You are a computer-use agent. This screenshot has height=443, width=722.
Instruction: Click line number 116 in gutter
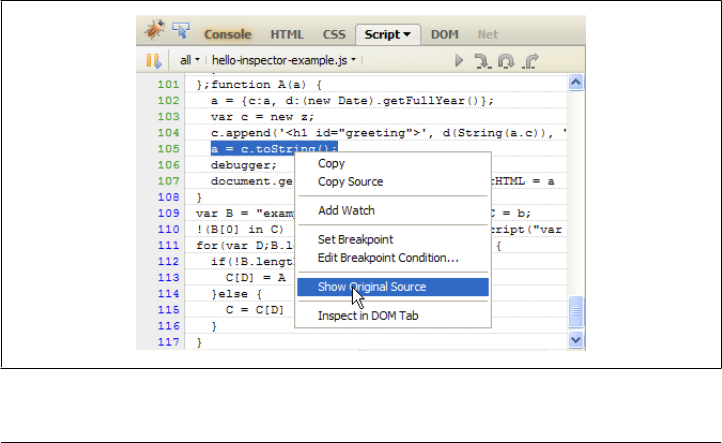point(168,326)
